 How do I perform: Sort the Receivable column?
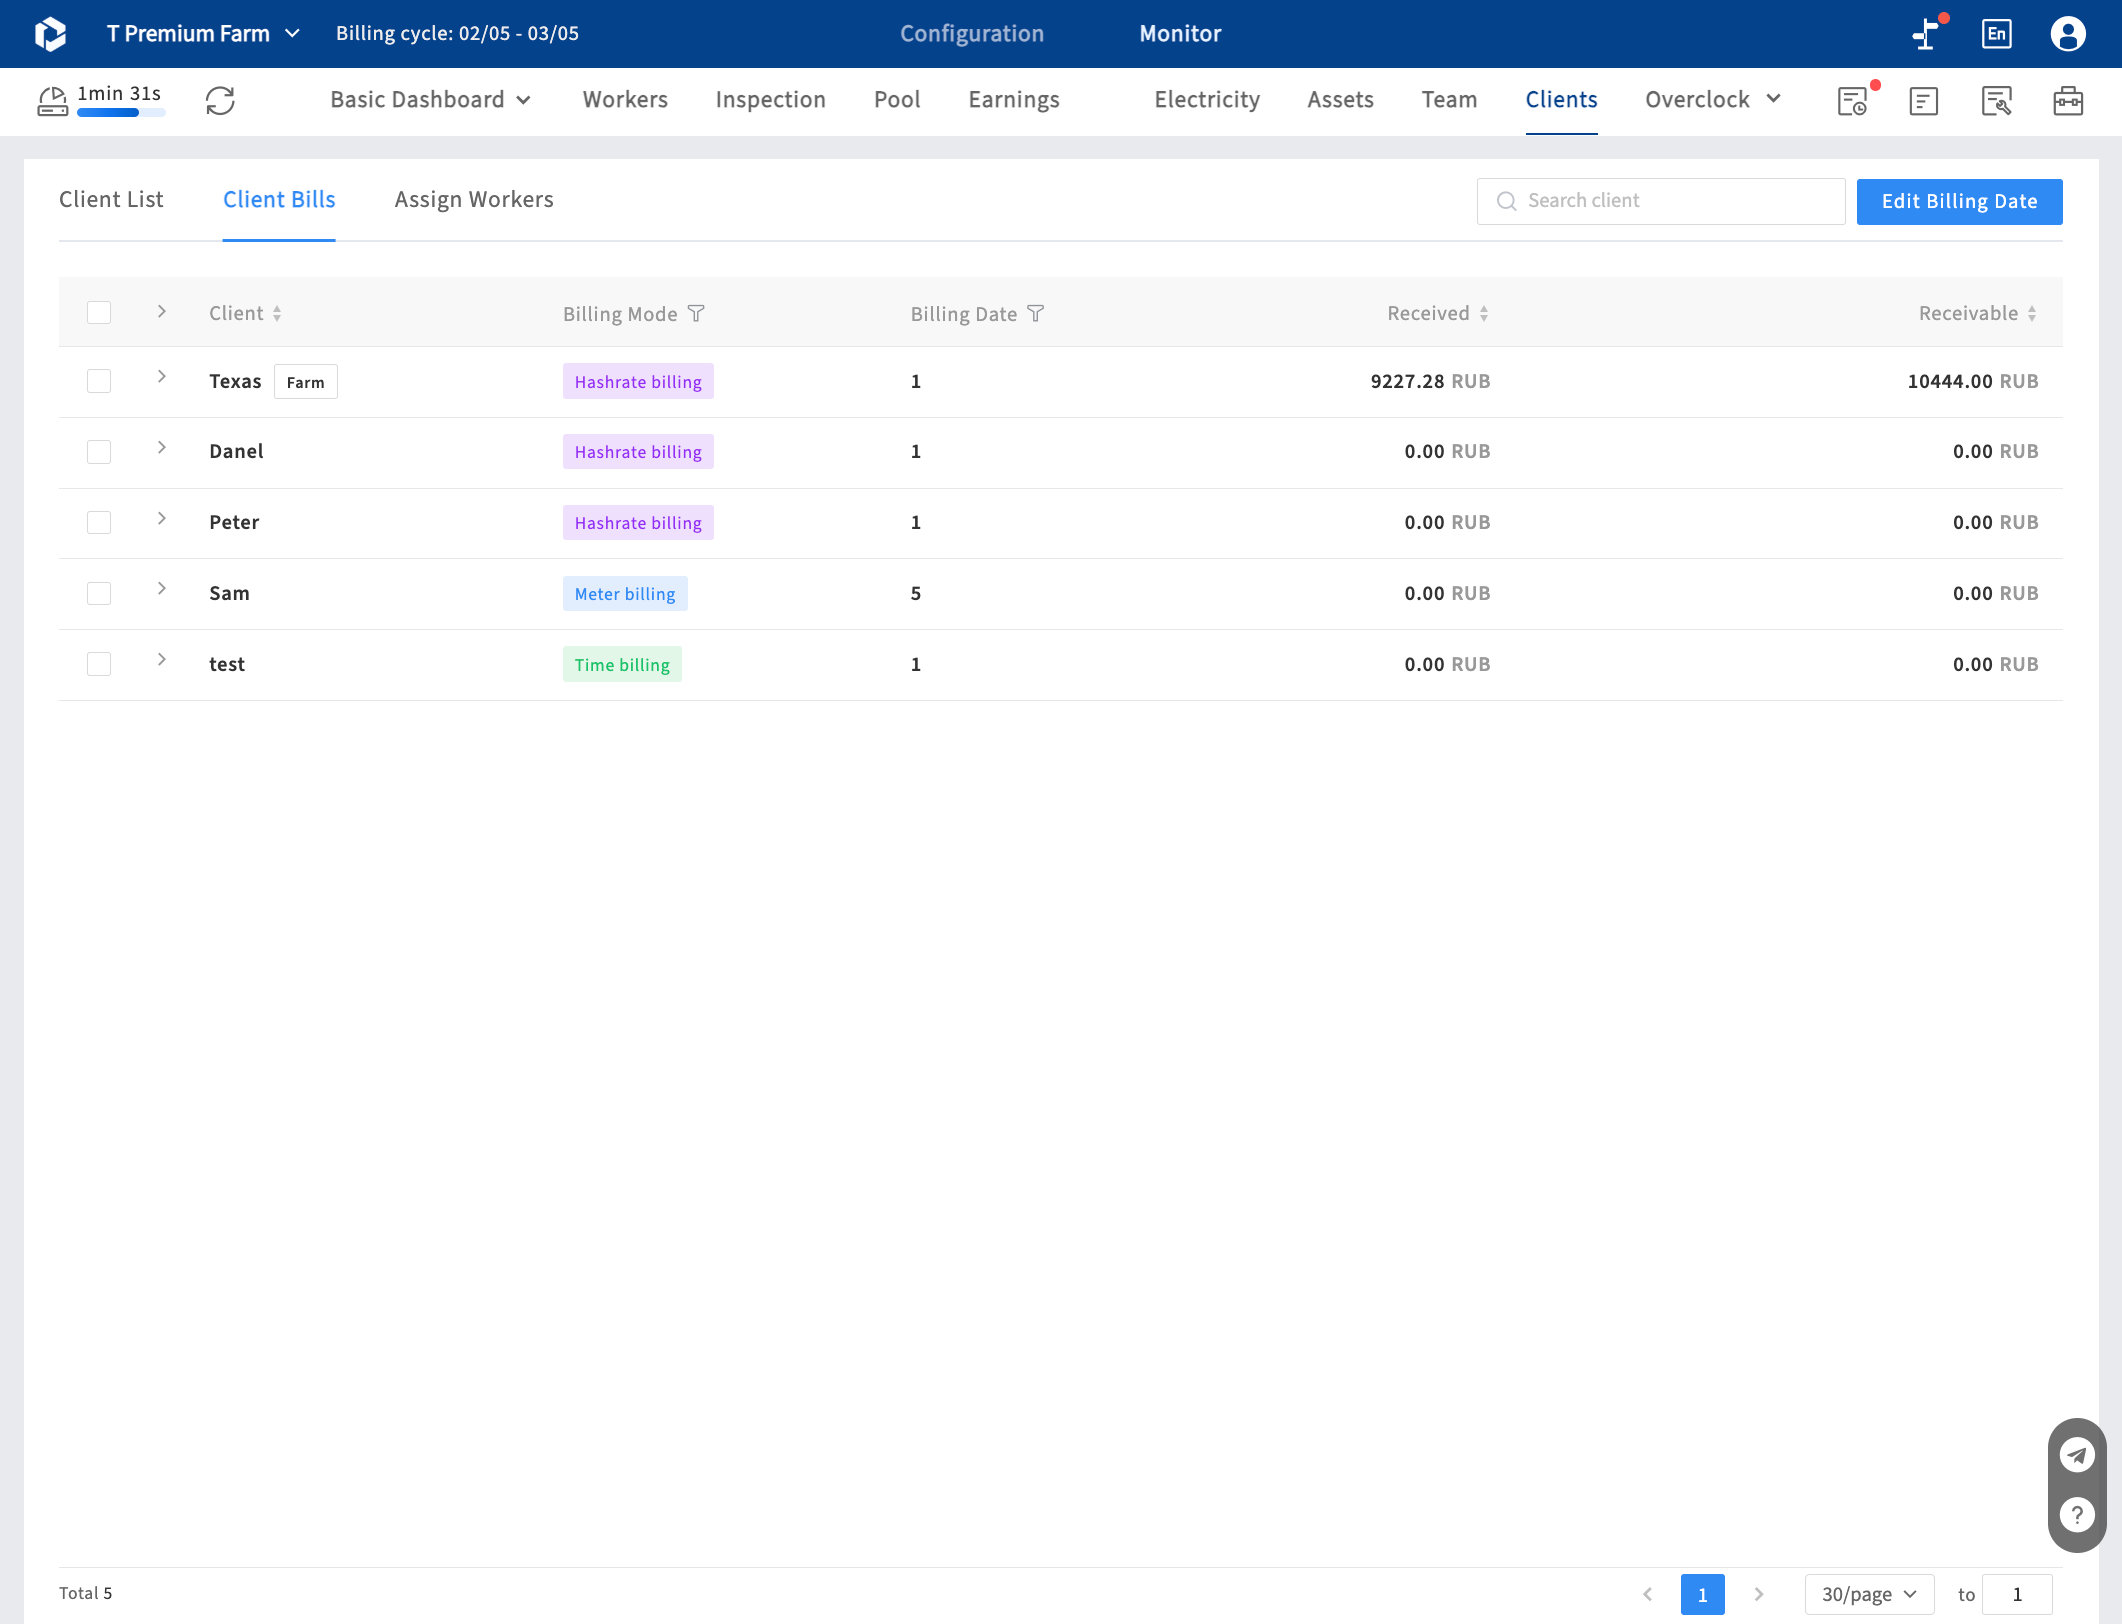pos(2032,314)
